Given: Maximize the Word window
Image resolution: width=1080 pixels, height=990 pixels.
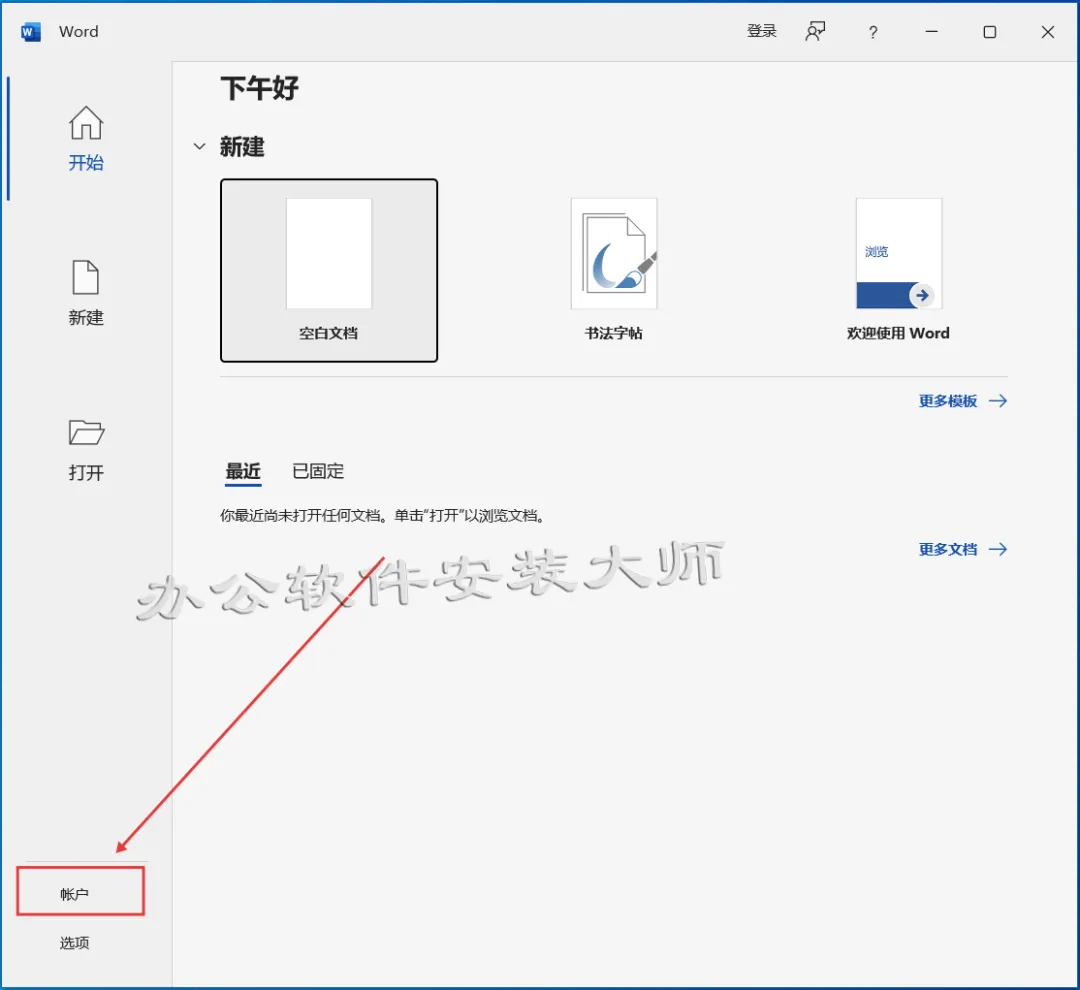Looking at the screenshot, I should click(x=990, y=32).
